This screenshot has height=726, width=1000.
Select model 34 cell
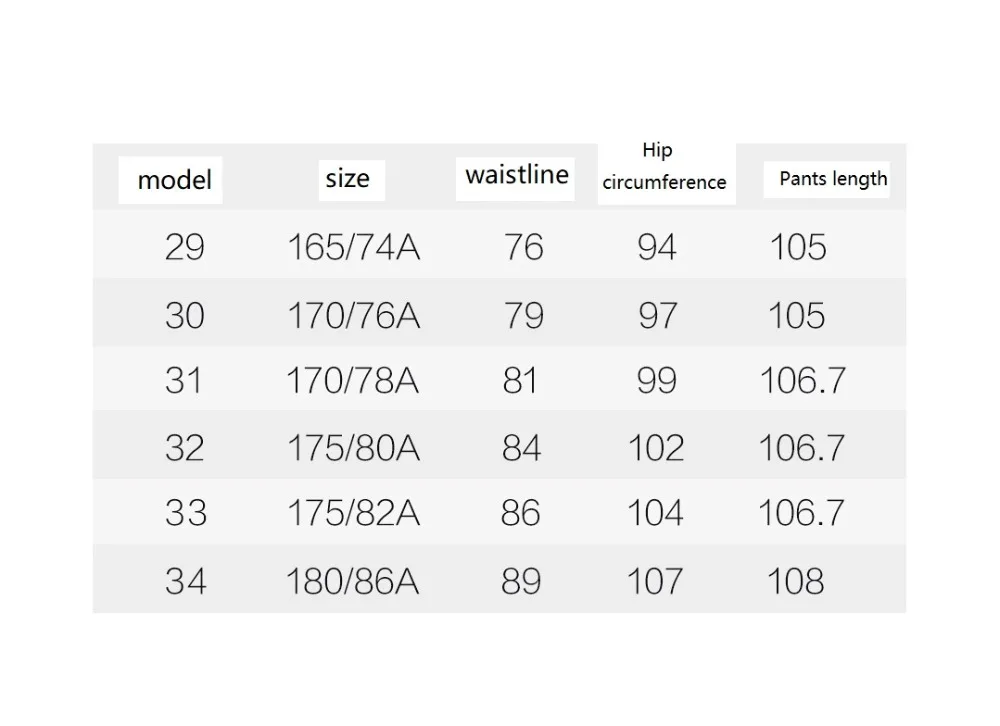(x=186, y=581)
